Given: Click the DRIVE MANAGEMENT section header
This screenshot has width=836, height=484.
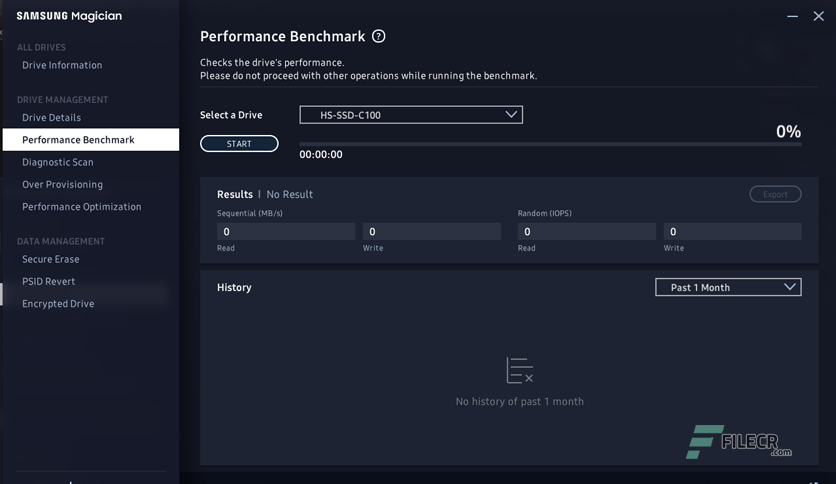Looking at the screenshot, I should pyautogui.click(x=62, y=100).
